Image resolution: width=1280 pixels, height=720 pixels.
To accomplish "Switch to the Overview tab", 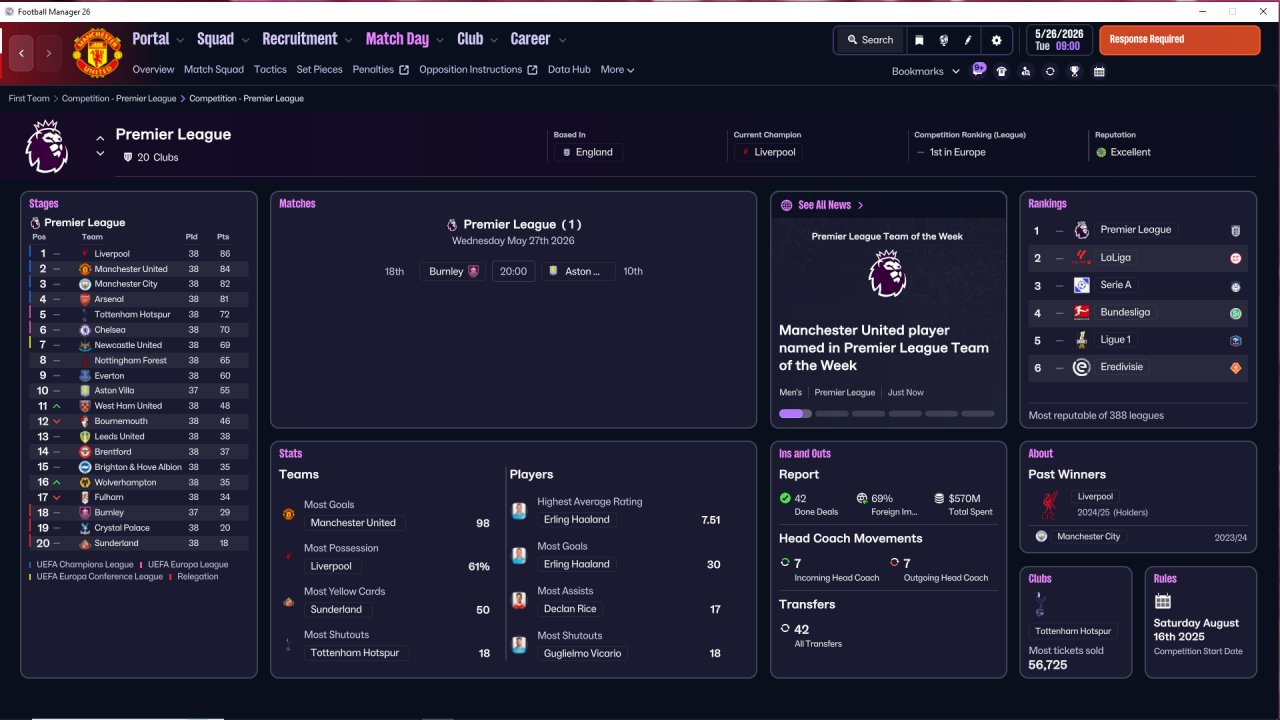I will 153,70.
